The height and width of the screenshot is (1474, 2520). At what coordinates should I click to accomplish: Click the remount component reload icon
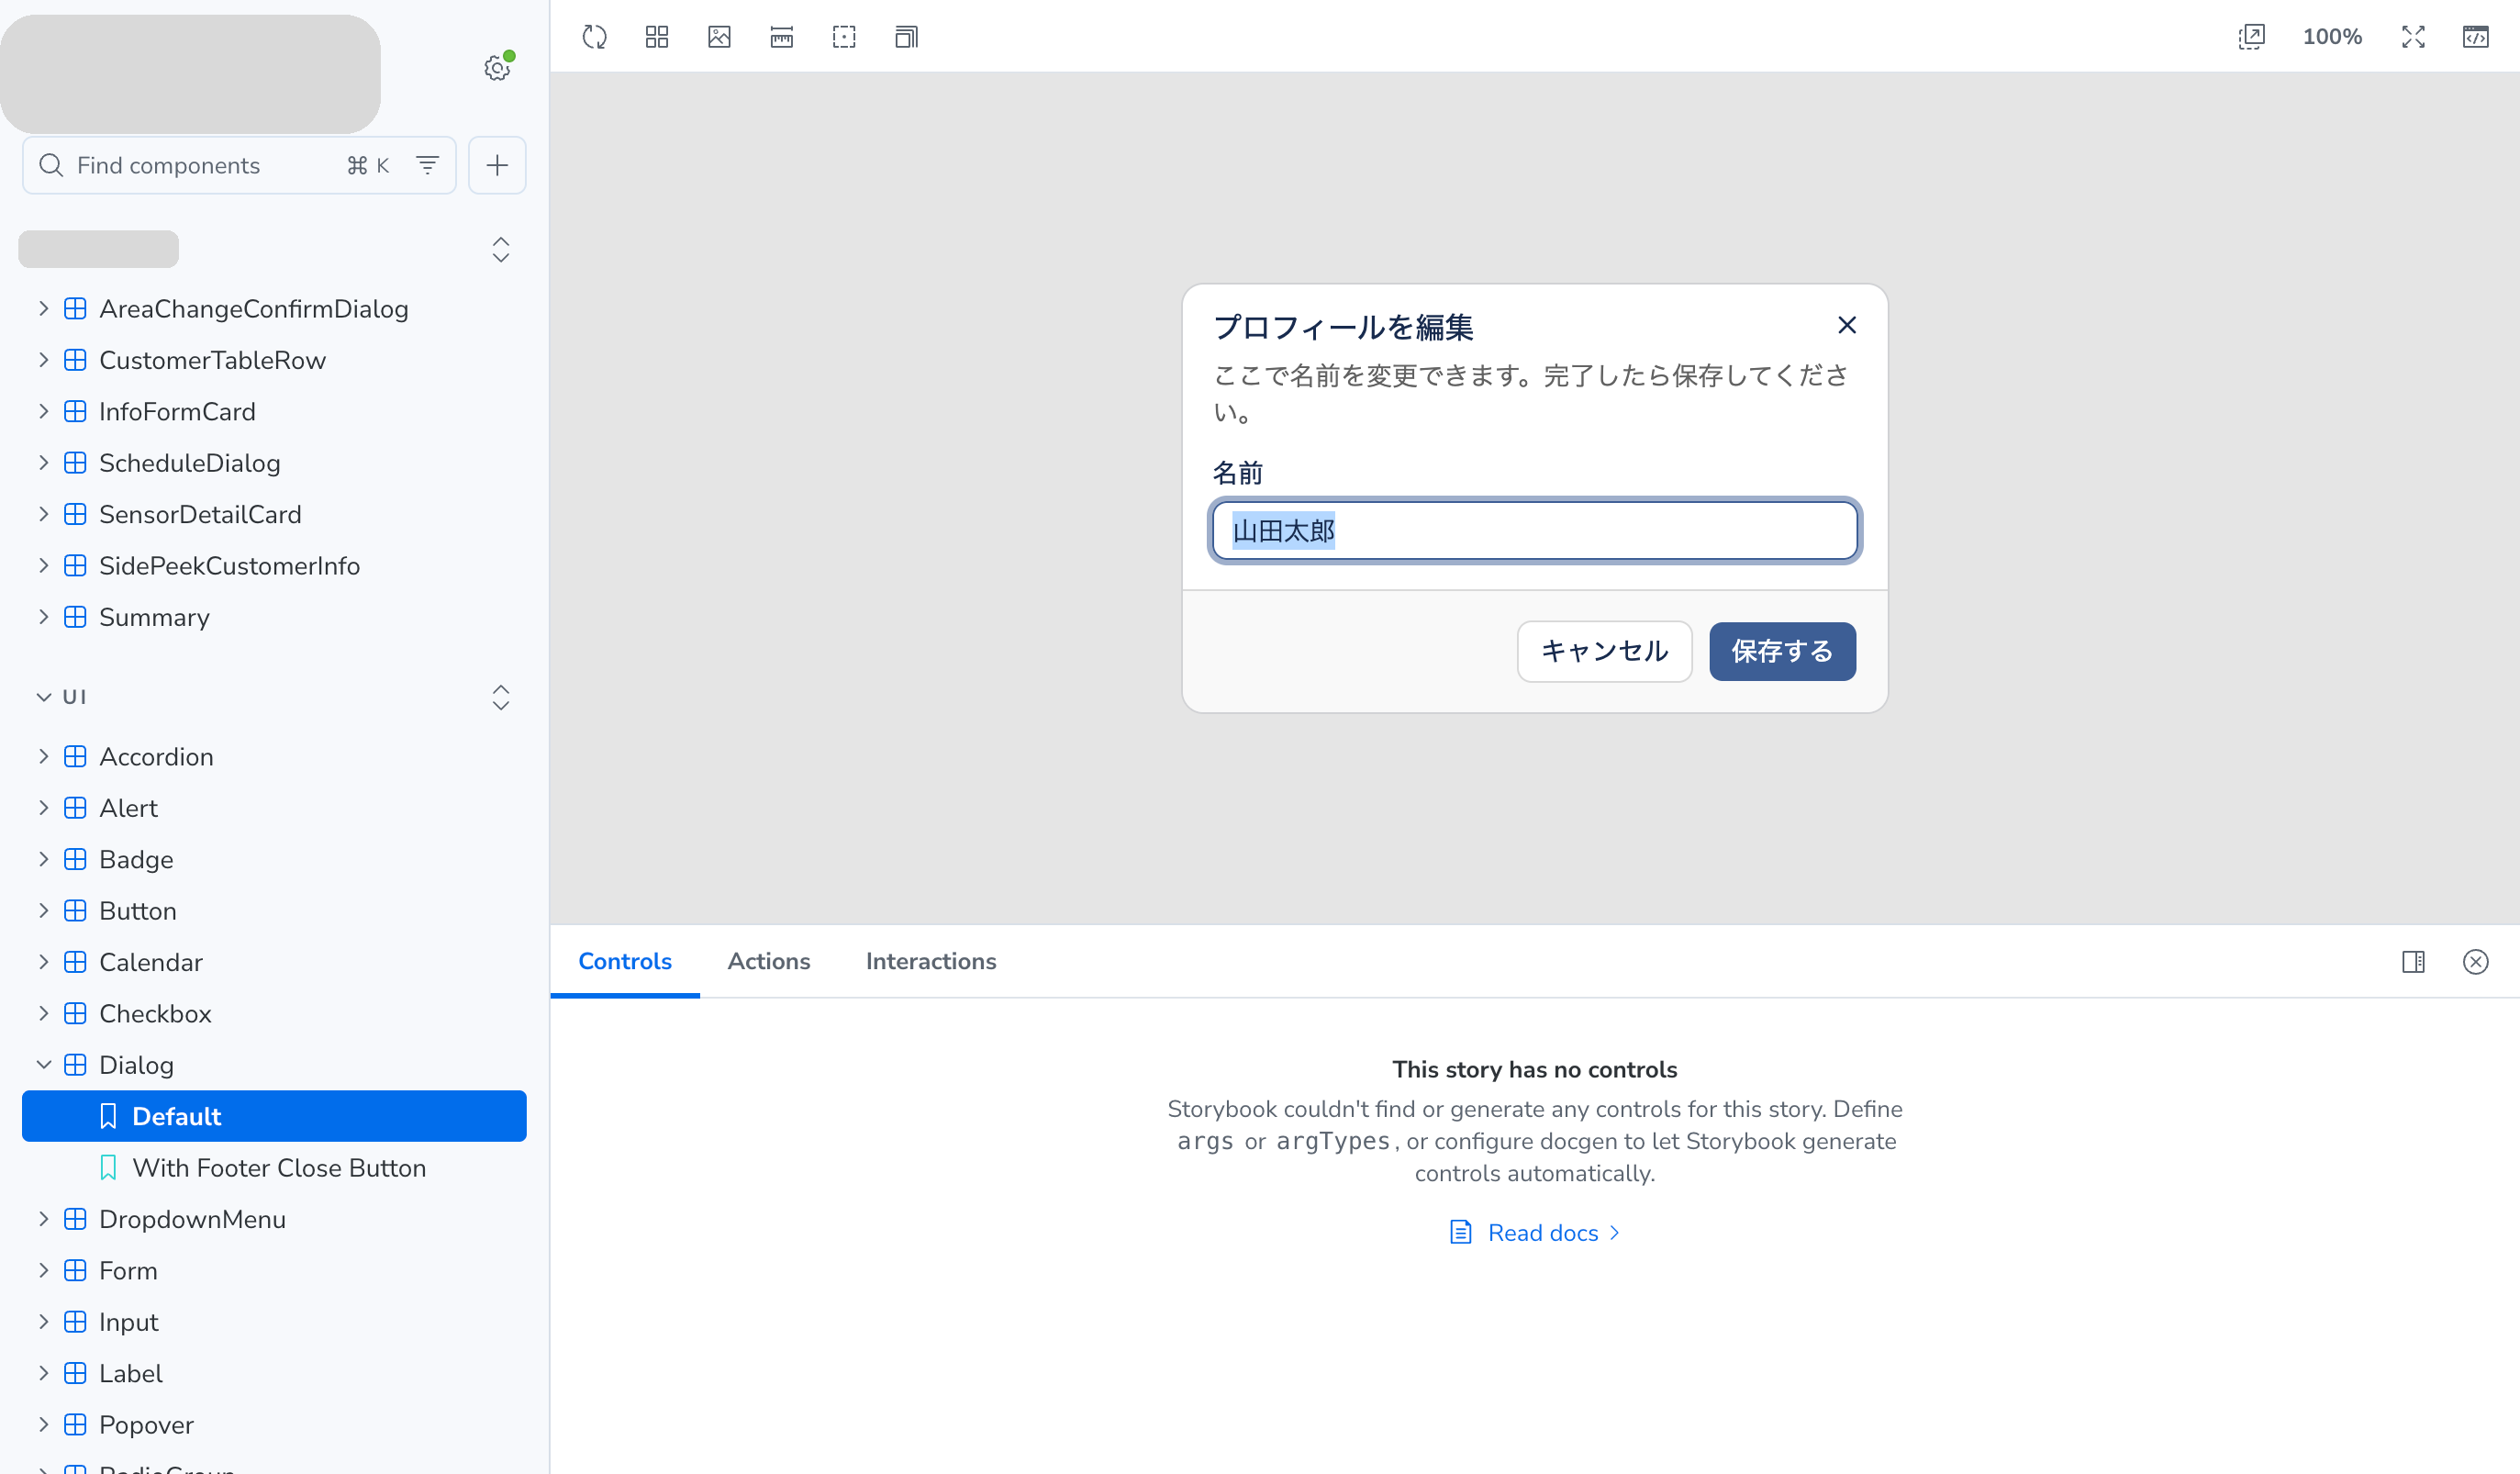(x=595, y=37)
